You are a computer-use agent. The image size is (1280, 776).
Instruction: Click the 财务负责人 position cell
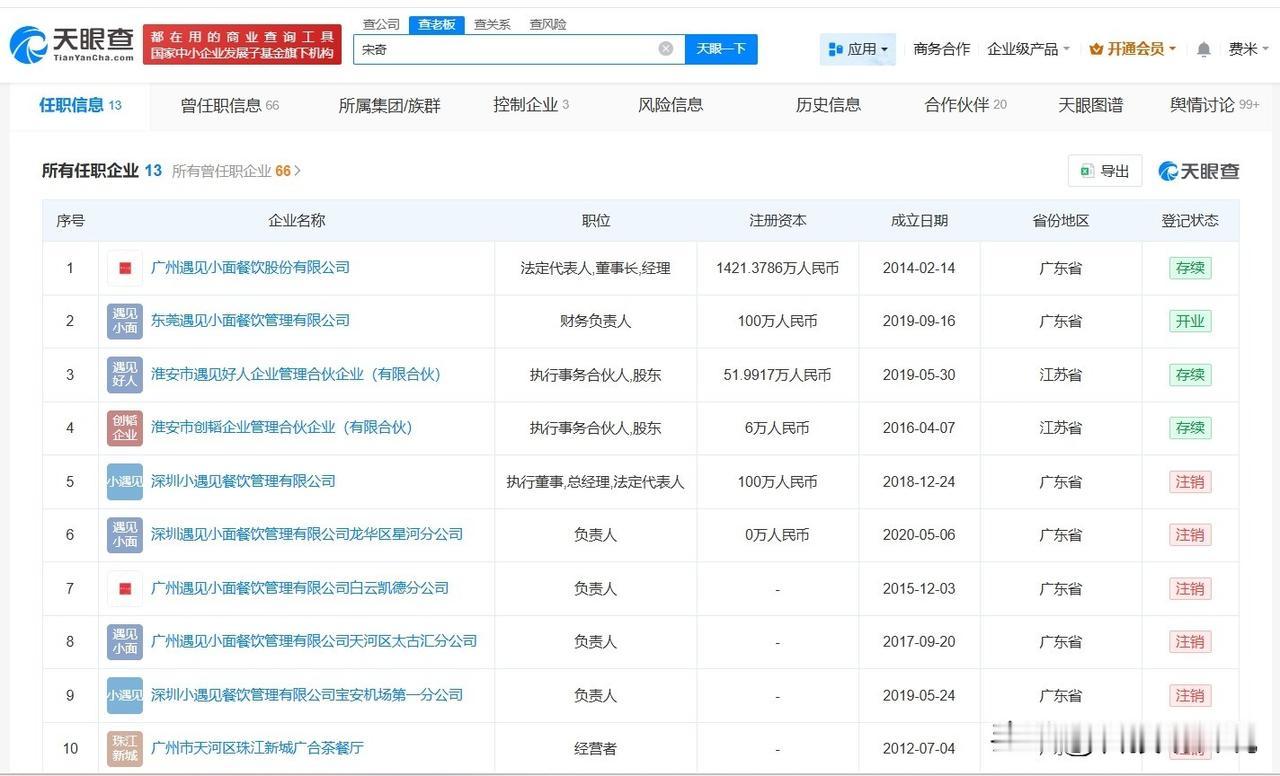coord(595,321)
